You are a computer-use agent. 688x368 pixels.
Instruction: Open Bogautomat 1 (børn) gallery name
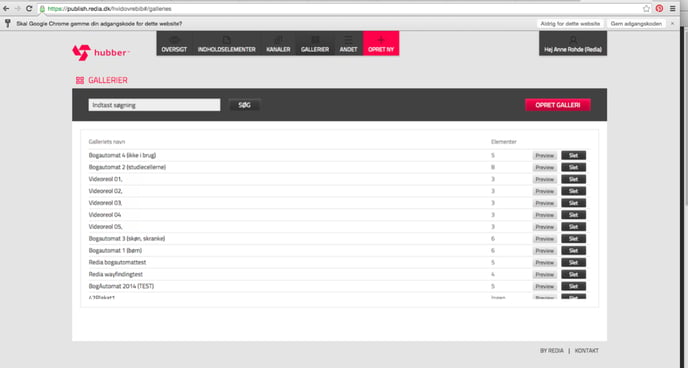pos(115,250)
